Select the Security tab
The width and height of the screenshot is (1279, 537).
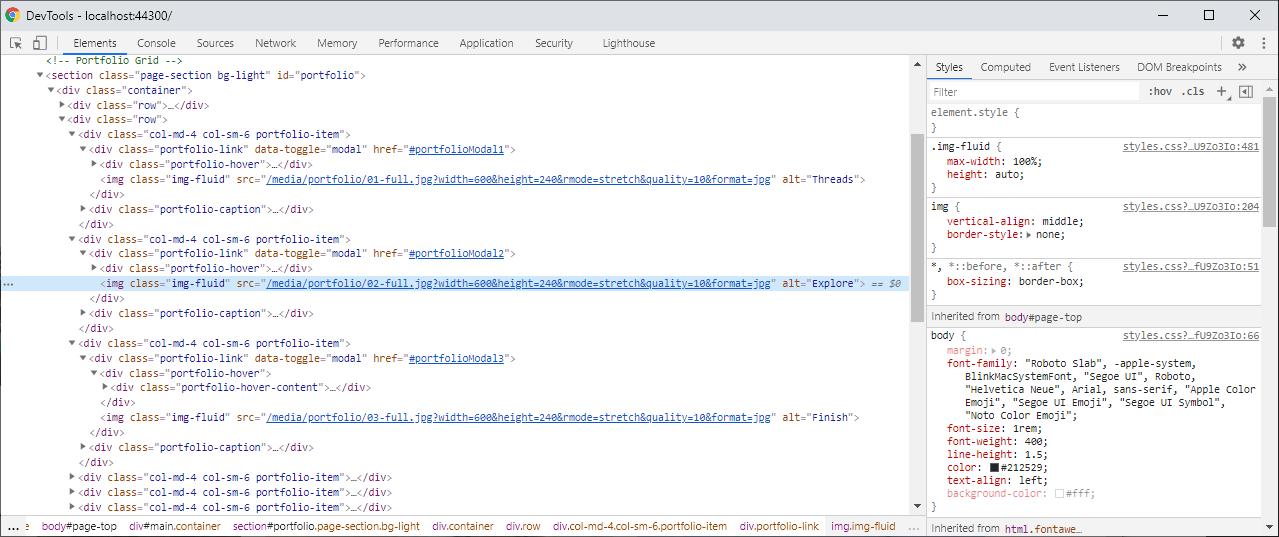click(x=554, y=43)
